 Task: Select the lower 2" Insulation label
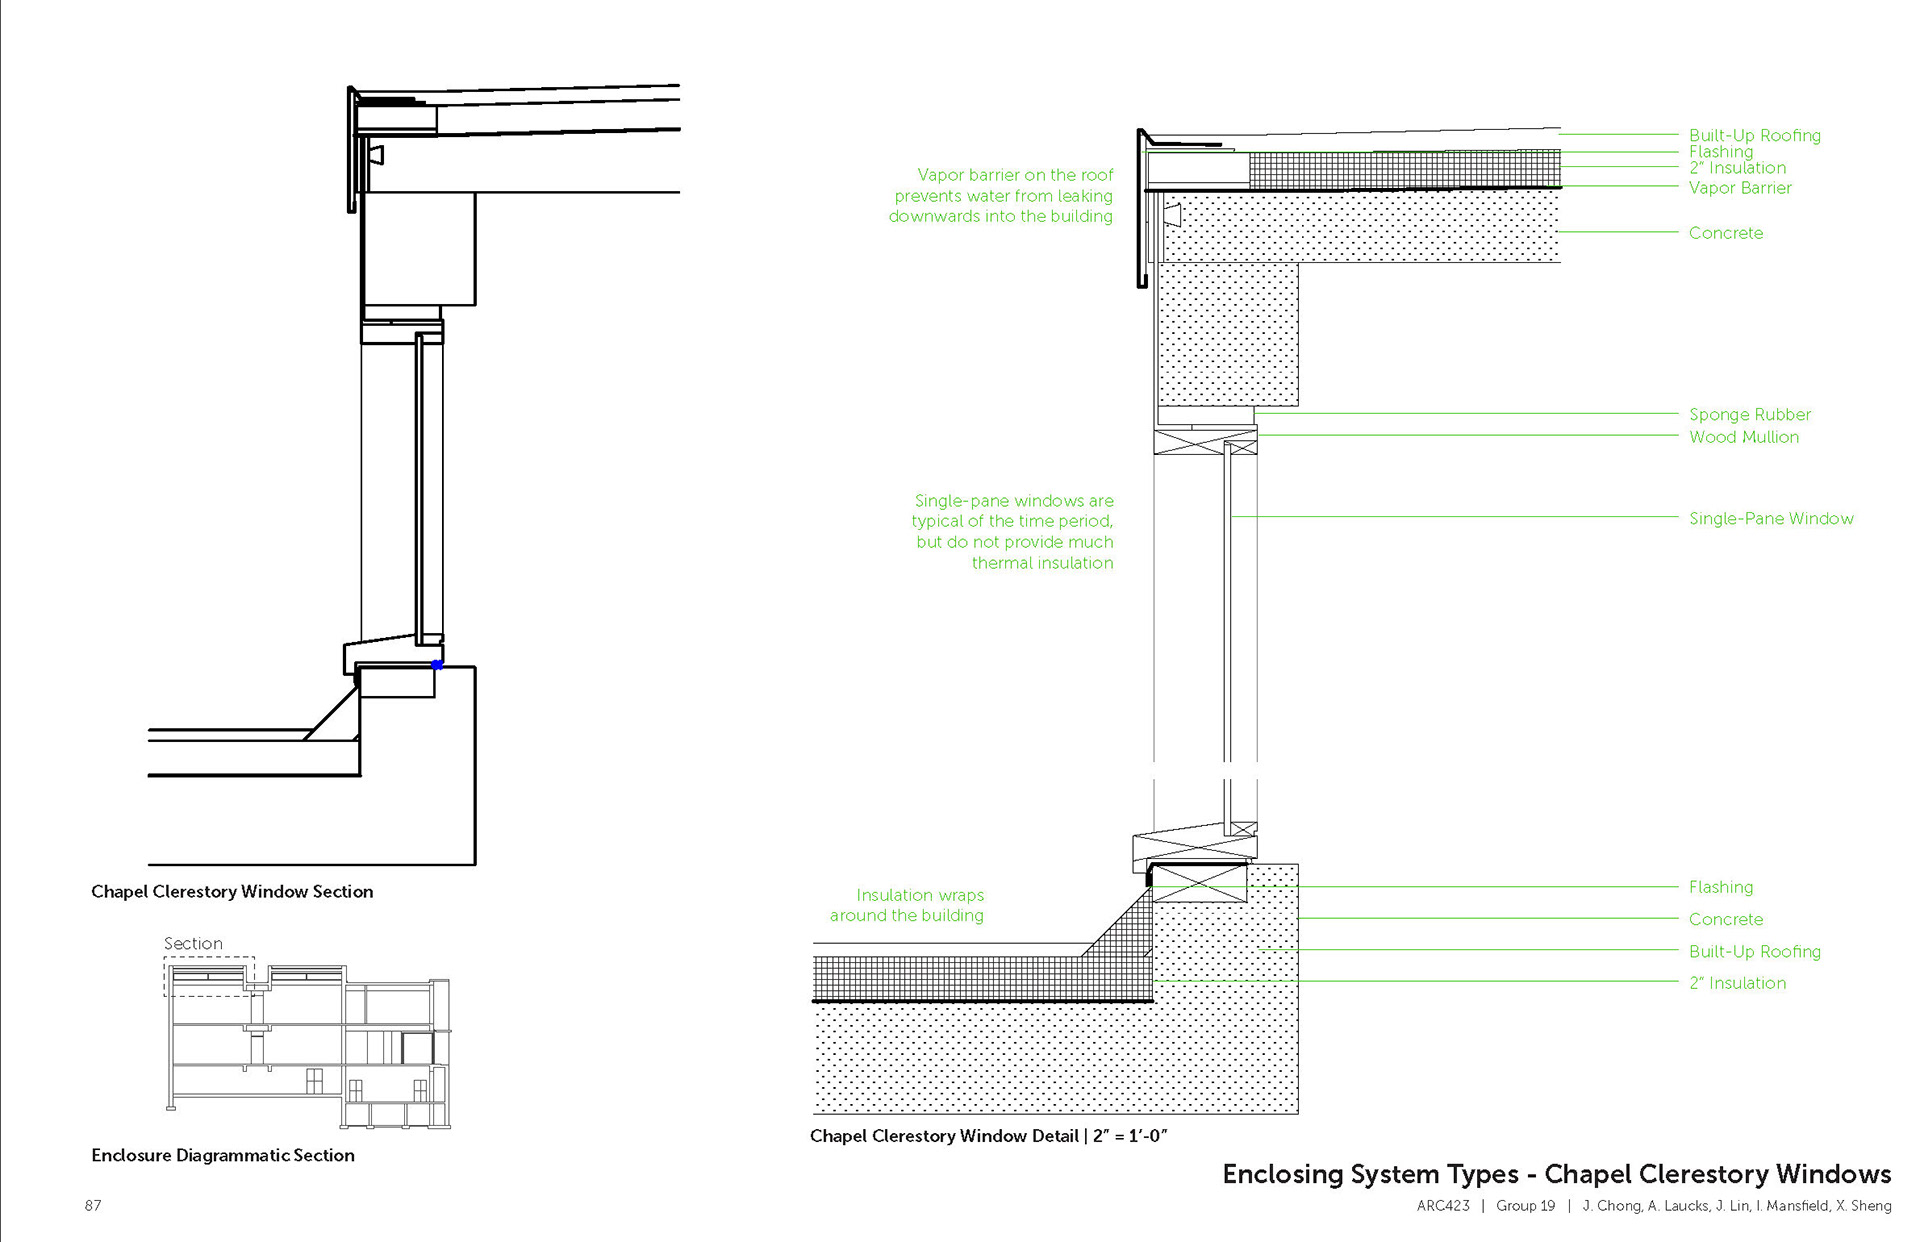1737,983
